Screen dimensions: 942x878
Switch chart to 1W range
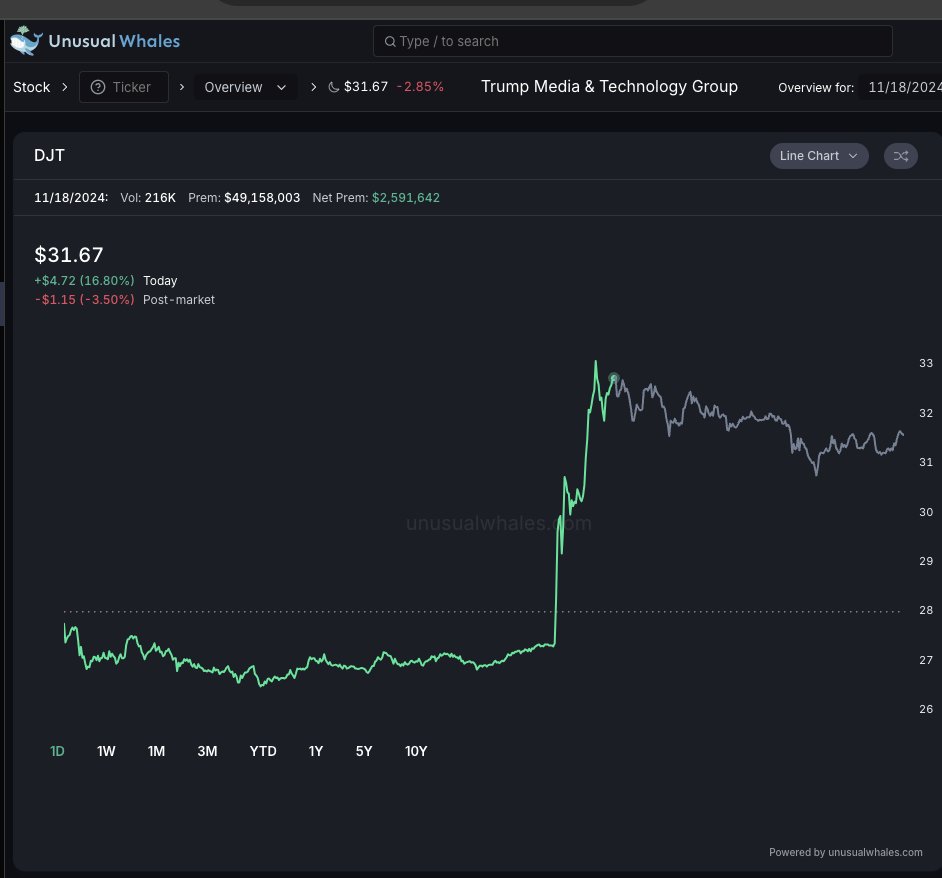[x=106, y=751]
